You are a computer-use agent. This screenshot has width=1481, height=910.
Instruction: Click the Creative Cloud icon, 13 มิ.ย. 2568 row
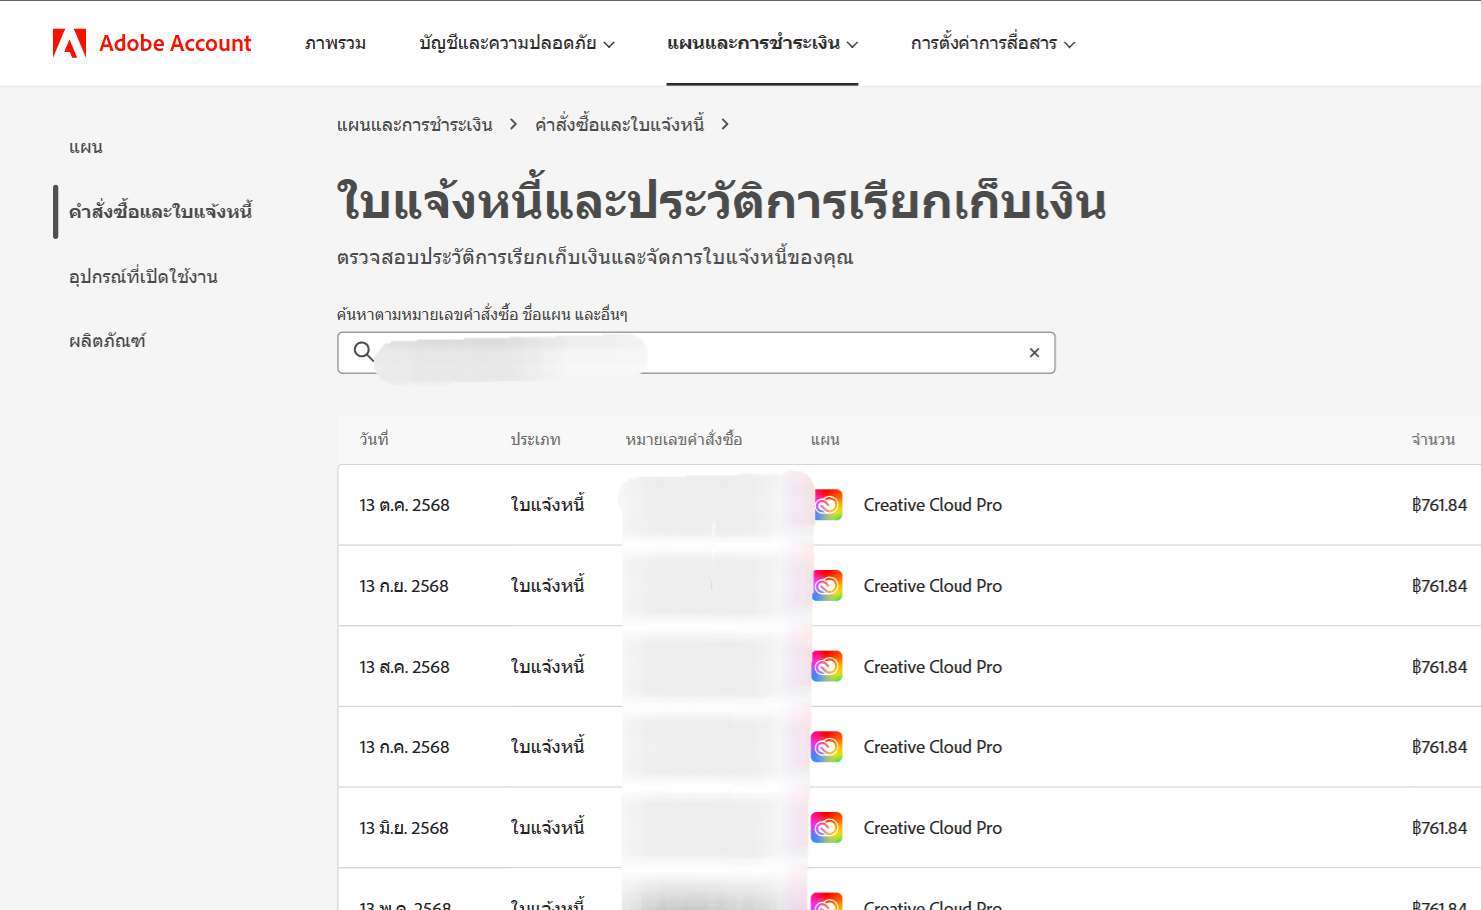coord(827,828)
